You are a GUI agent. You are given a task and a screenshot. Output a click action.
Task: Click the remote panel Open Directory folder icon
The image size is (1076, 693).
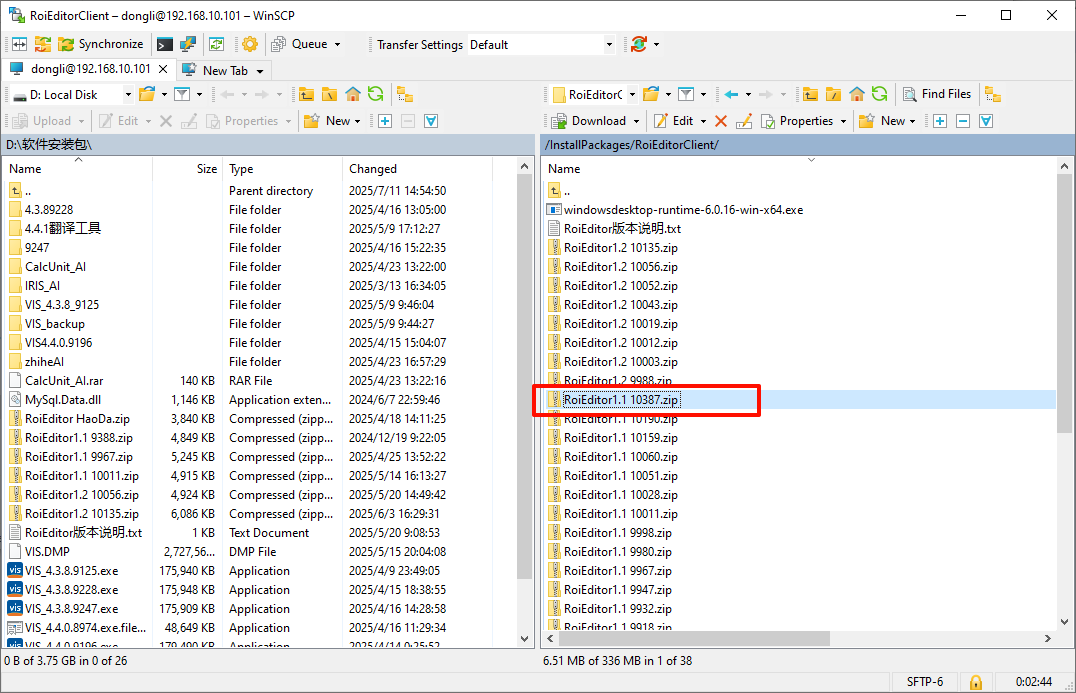[651, 94]
